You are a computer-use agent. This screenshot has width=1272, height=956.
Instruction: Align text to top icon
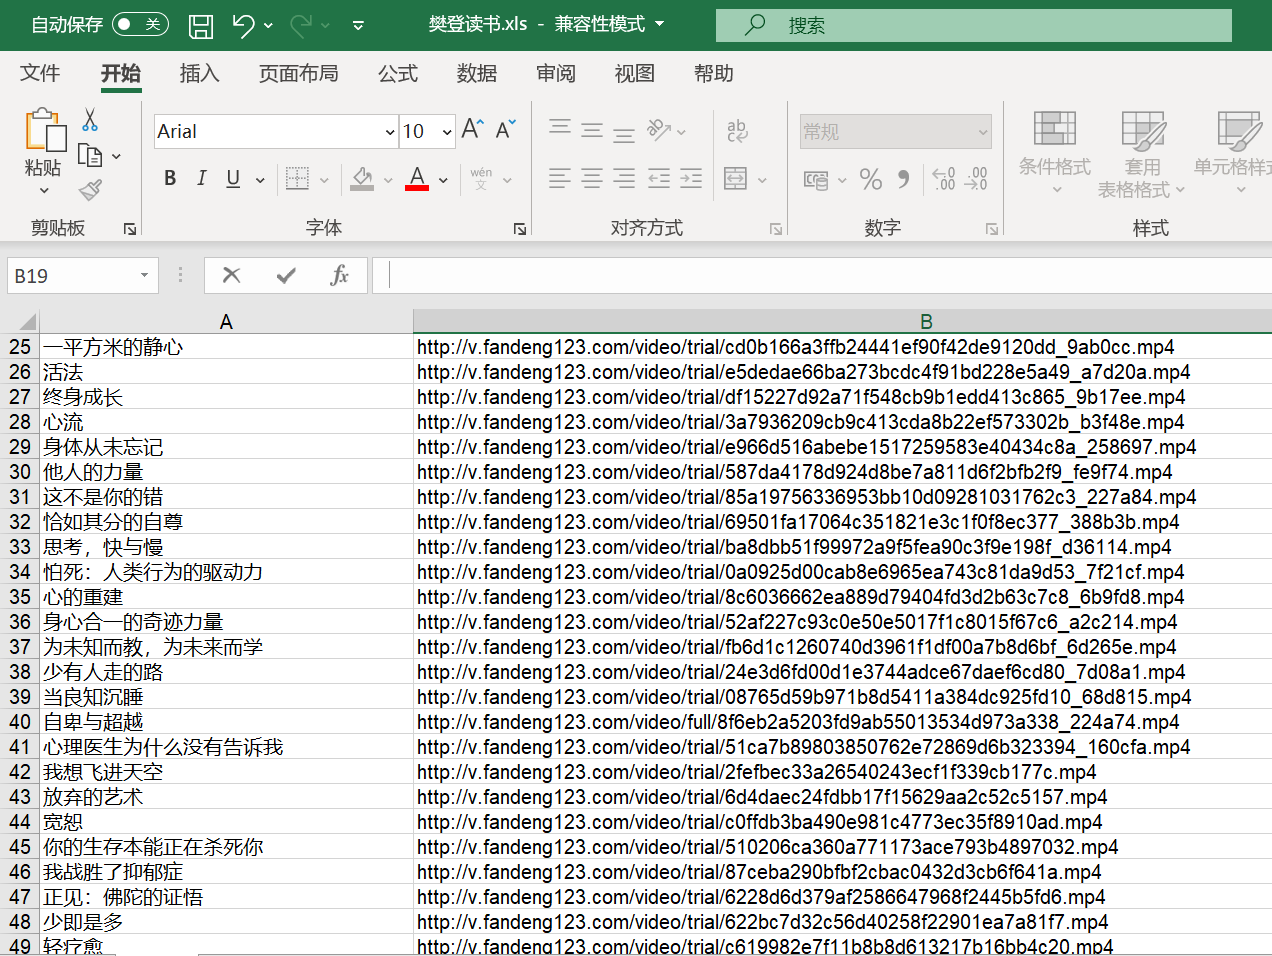[x=560, y=130]
